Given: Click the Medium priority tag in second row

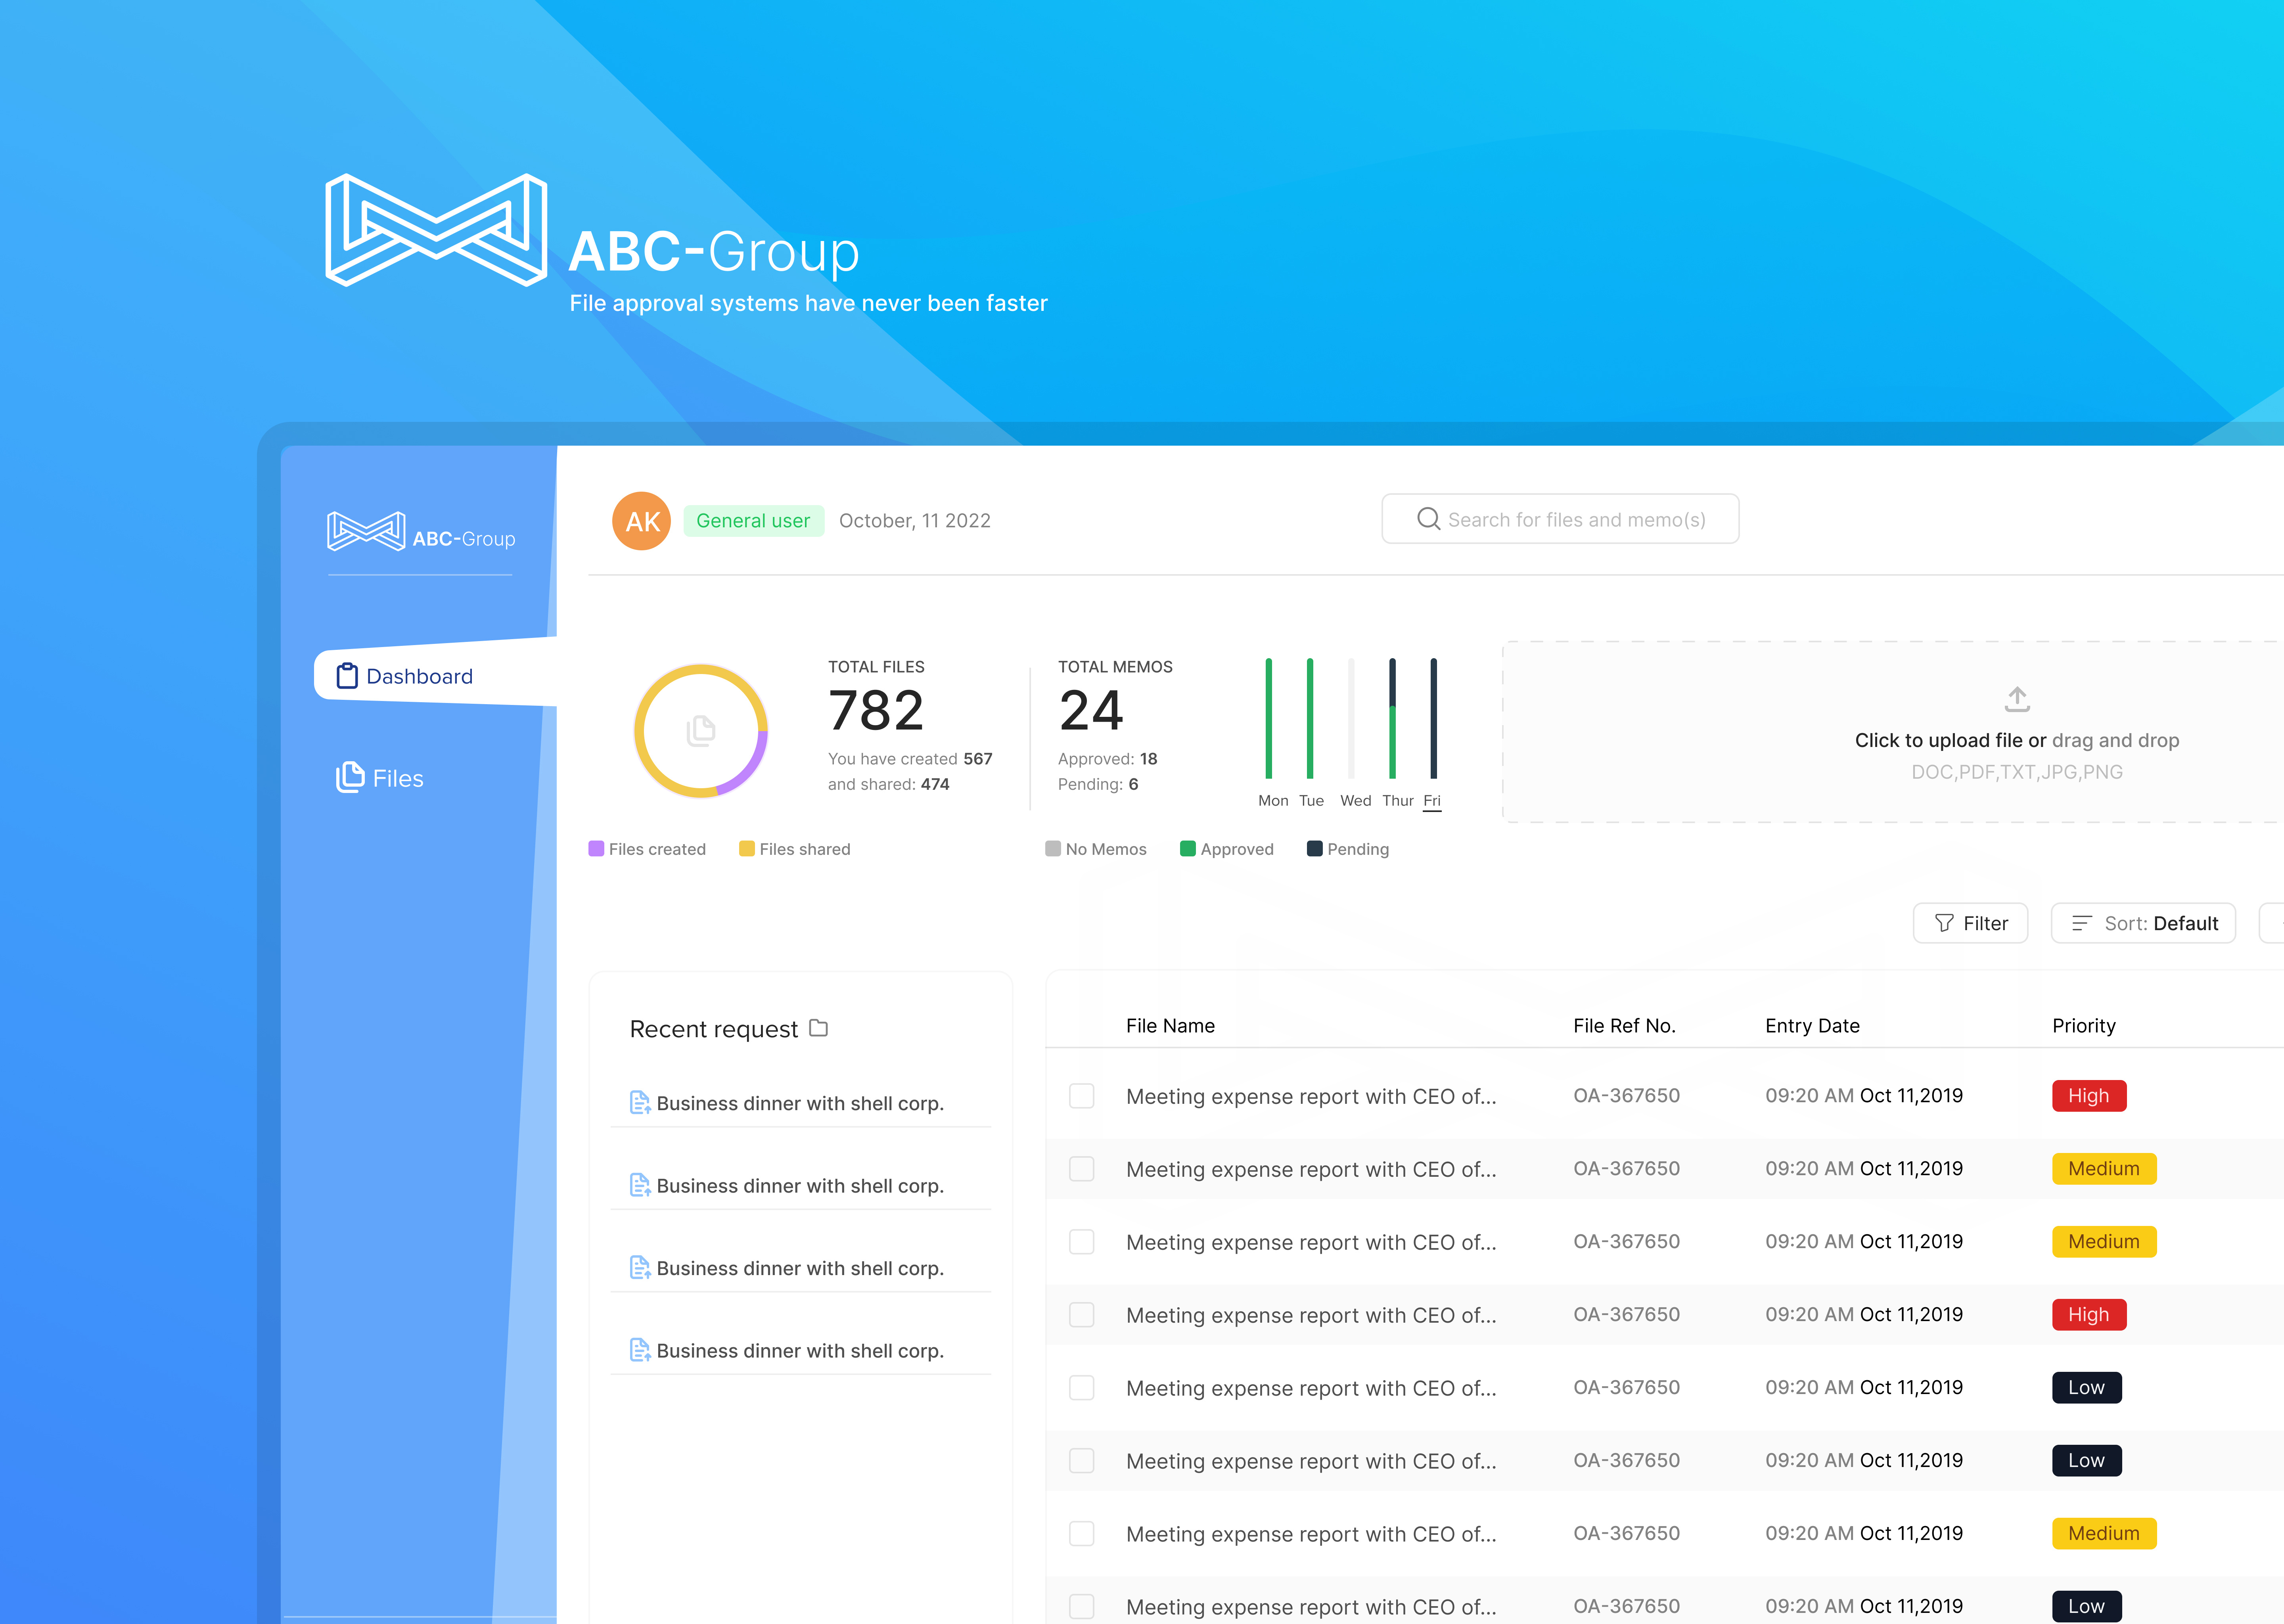Looking at the screenshot, I should coord(2104,1169).
